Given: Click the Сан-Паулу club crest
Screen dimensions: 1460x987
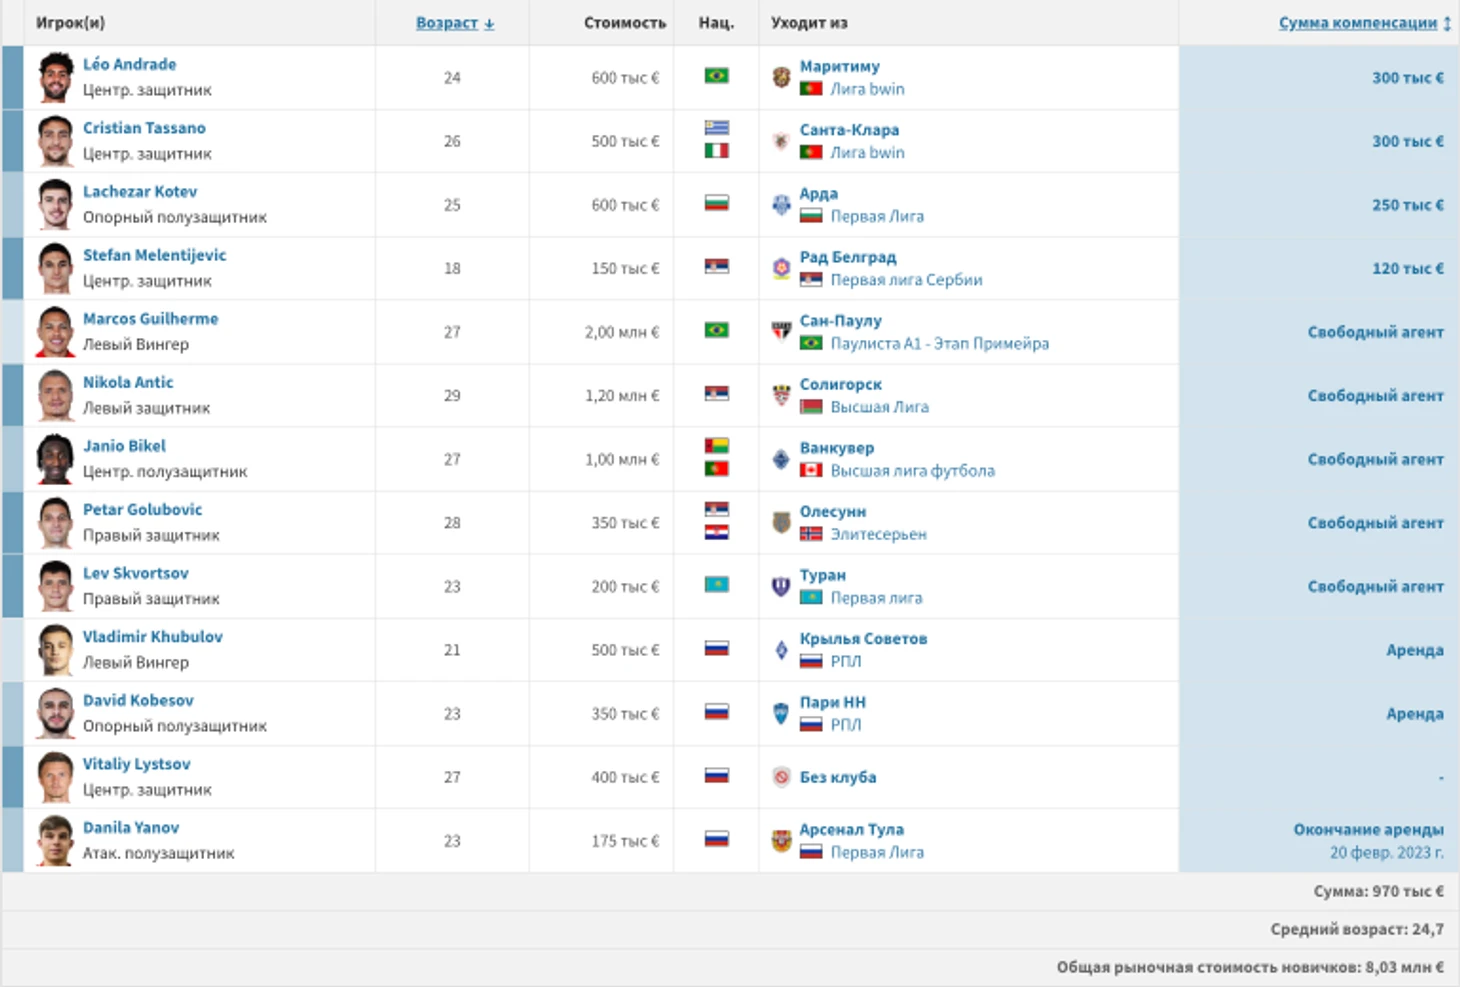Looking at the screenshot, I should 782,331.
